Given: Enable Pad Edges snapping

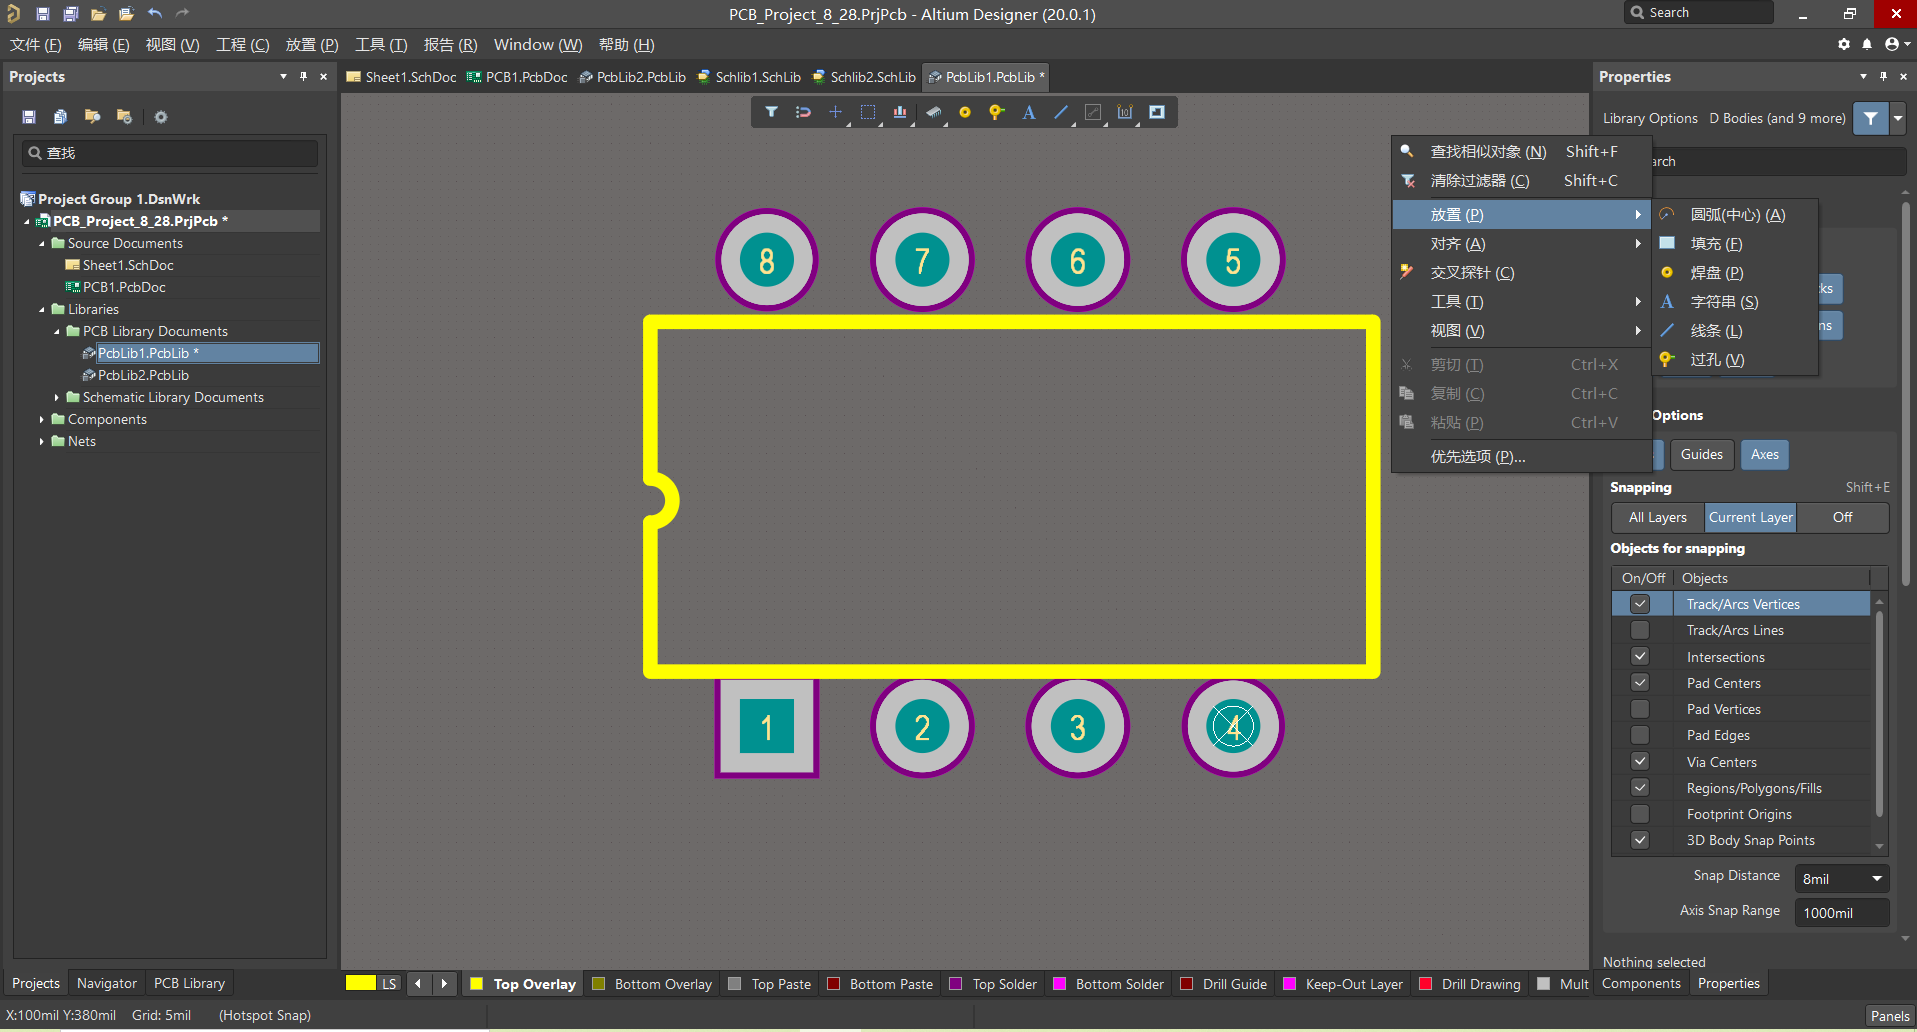Looking at the screenshot, I should click(x=1640, y=735).
